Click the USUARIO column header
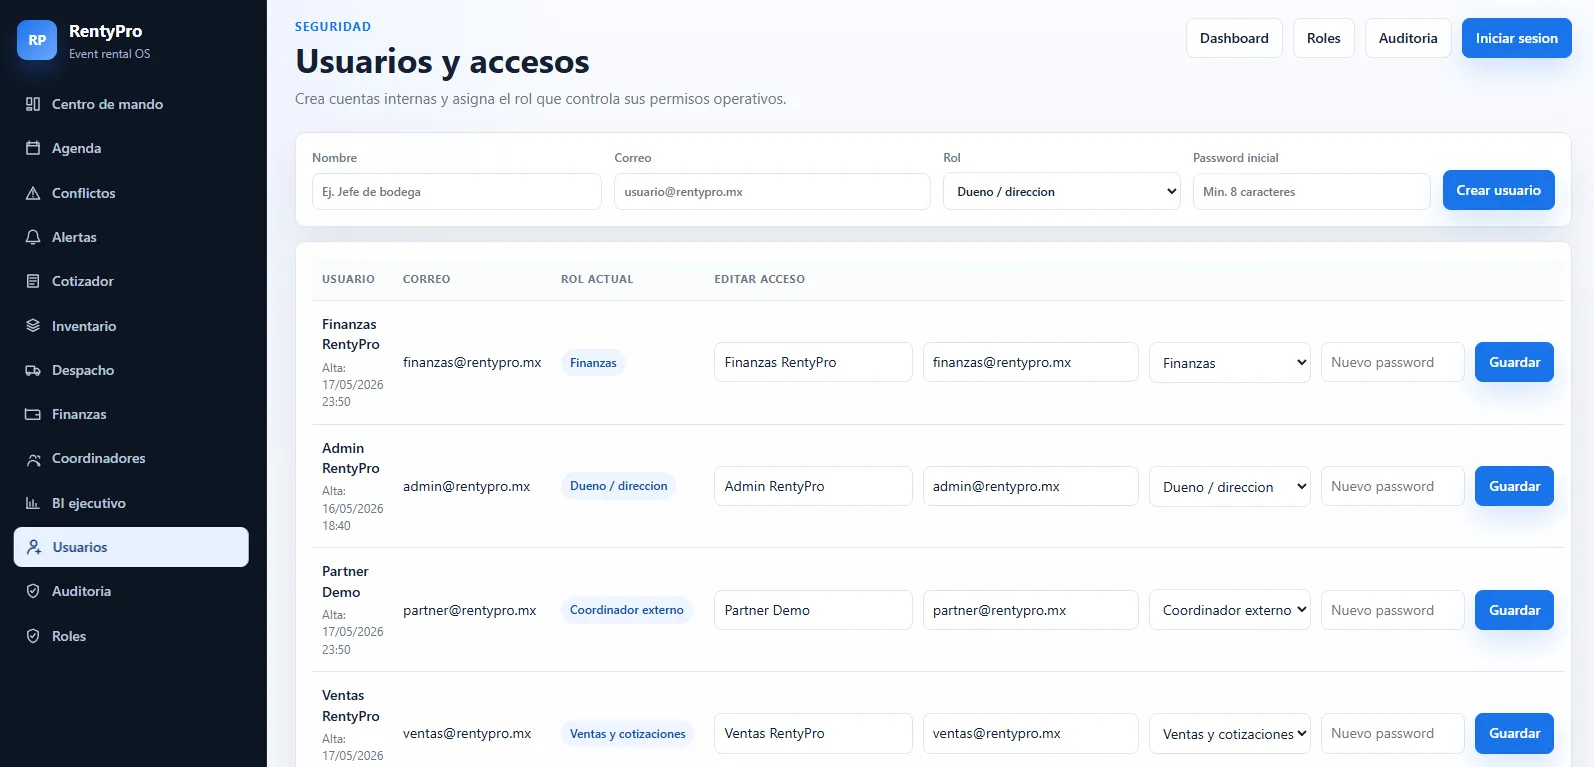This screenshot has width=1594, height=767. pos(348,279)
